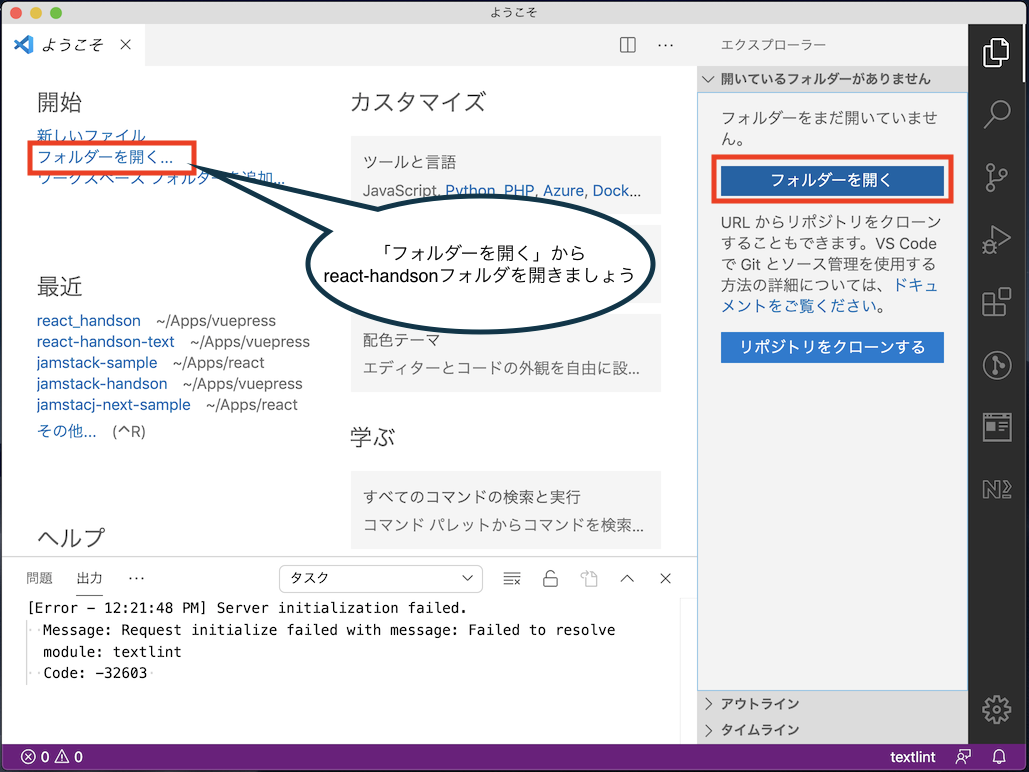This screenshot has height=772, width=1029.
Task: Open the Run and Debug view icon
Action: [x=996, y=240]
